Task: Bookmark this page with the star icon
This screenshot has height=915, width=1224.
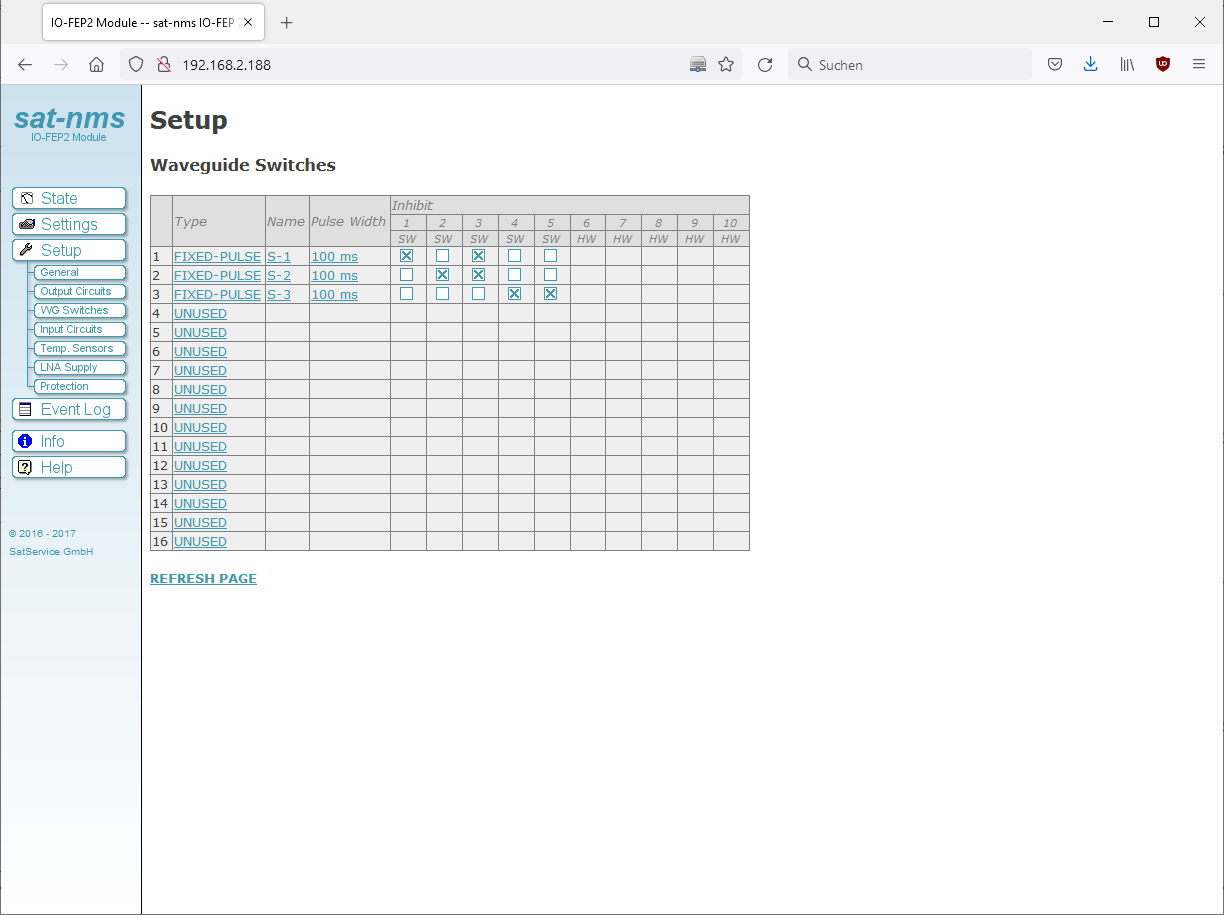Action: pyautogui.click(x=726, y=65)
